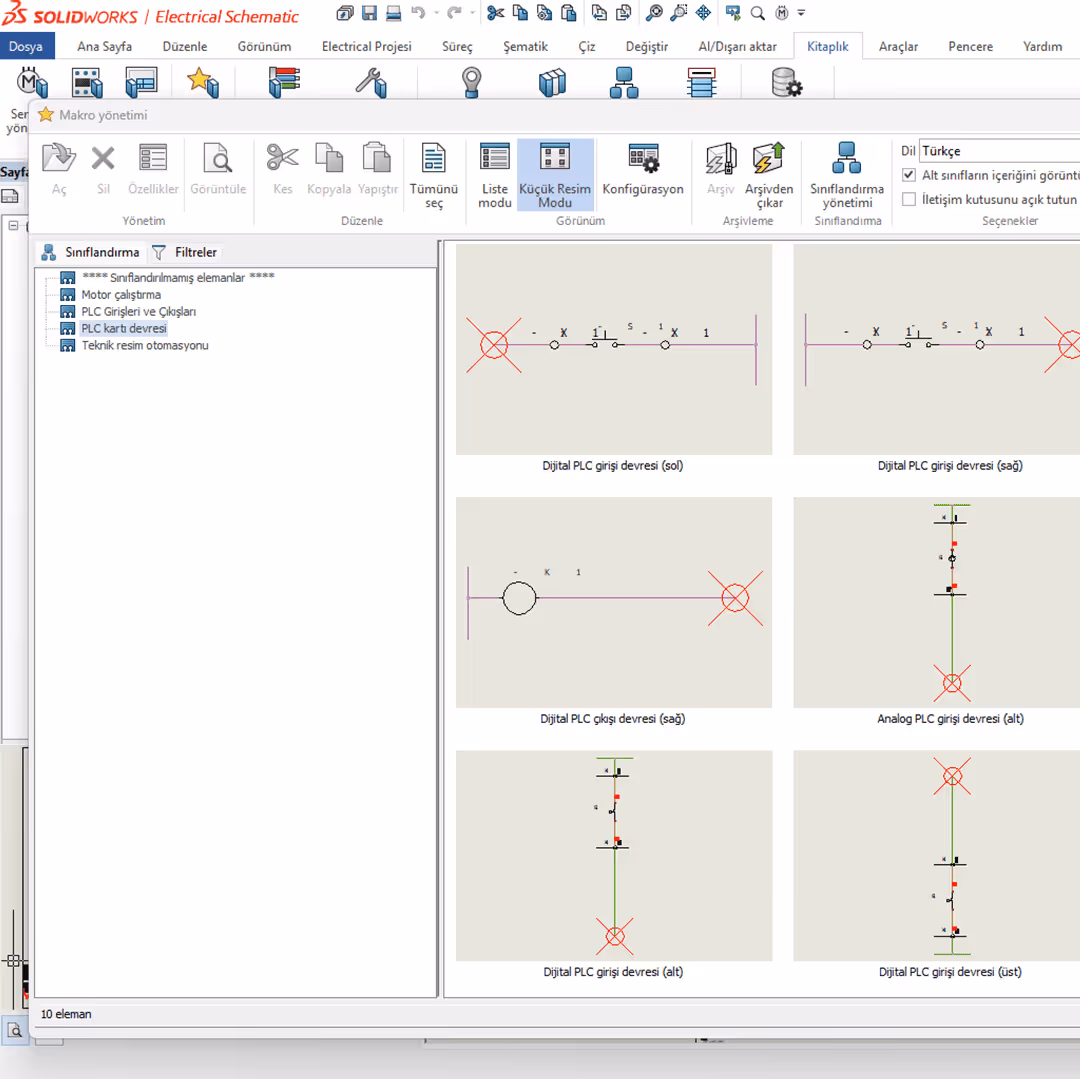The image size is (1080, 1079).
Task: Switch to the Filtreler tab
Action: [184, 252]
